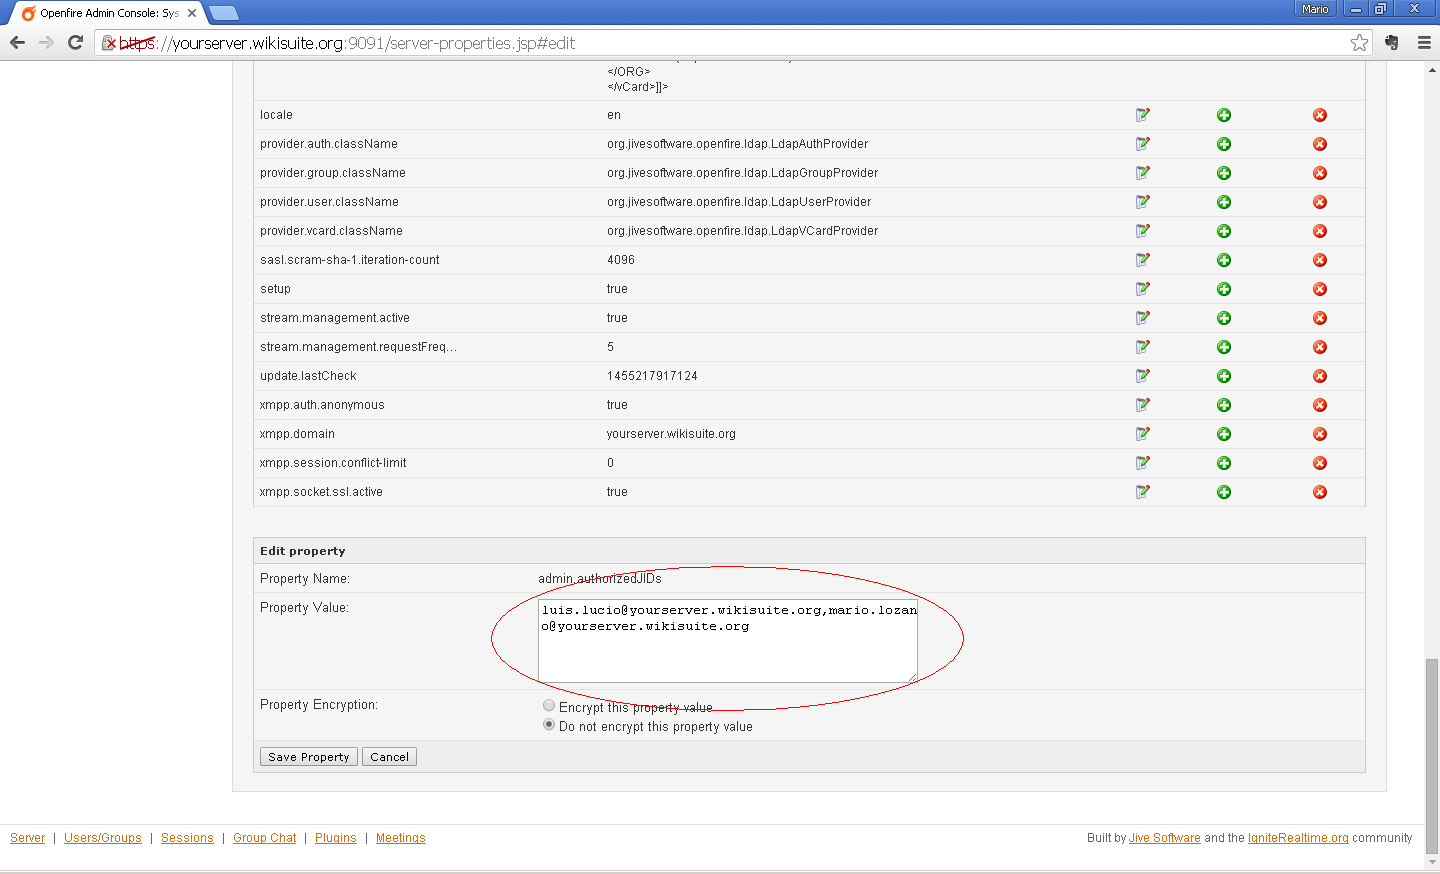Delete the xmpp.domain property
This screenshot has height=874, width=1440.
[1319, 434]
